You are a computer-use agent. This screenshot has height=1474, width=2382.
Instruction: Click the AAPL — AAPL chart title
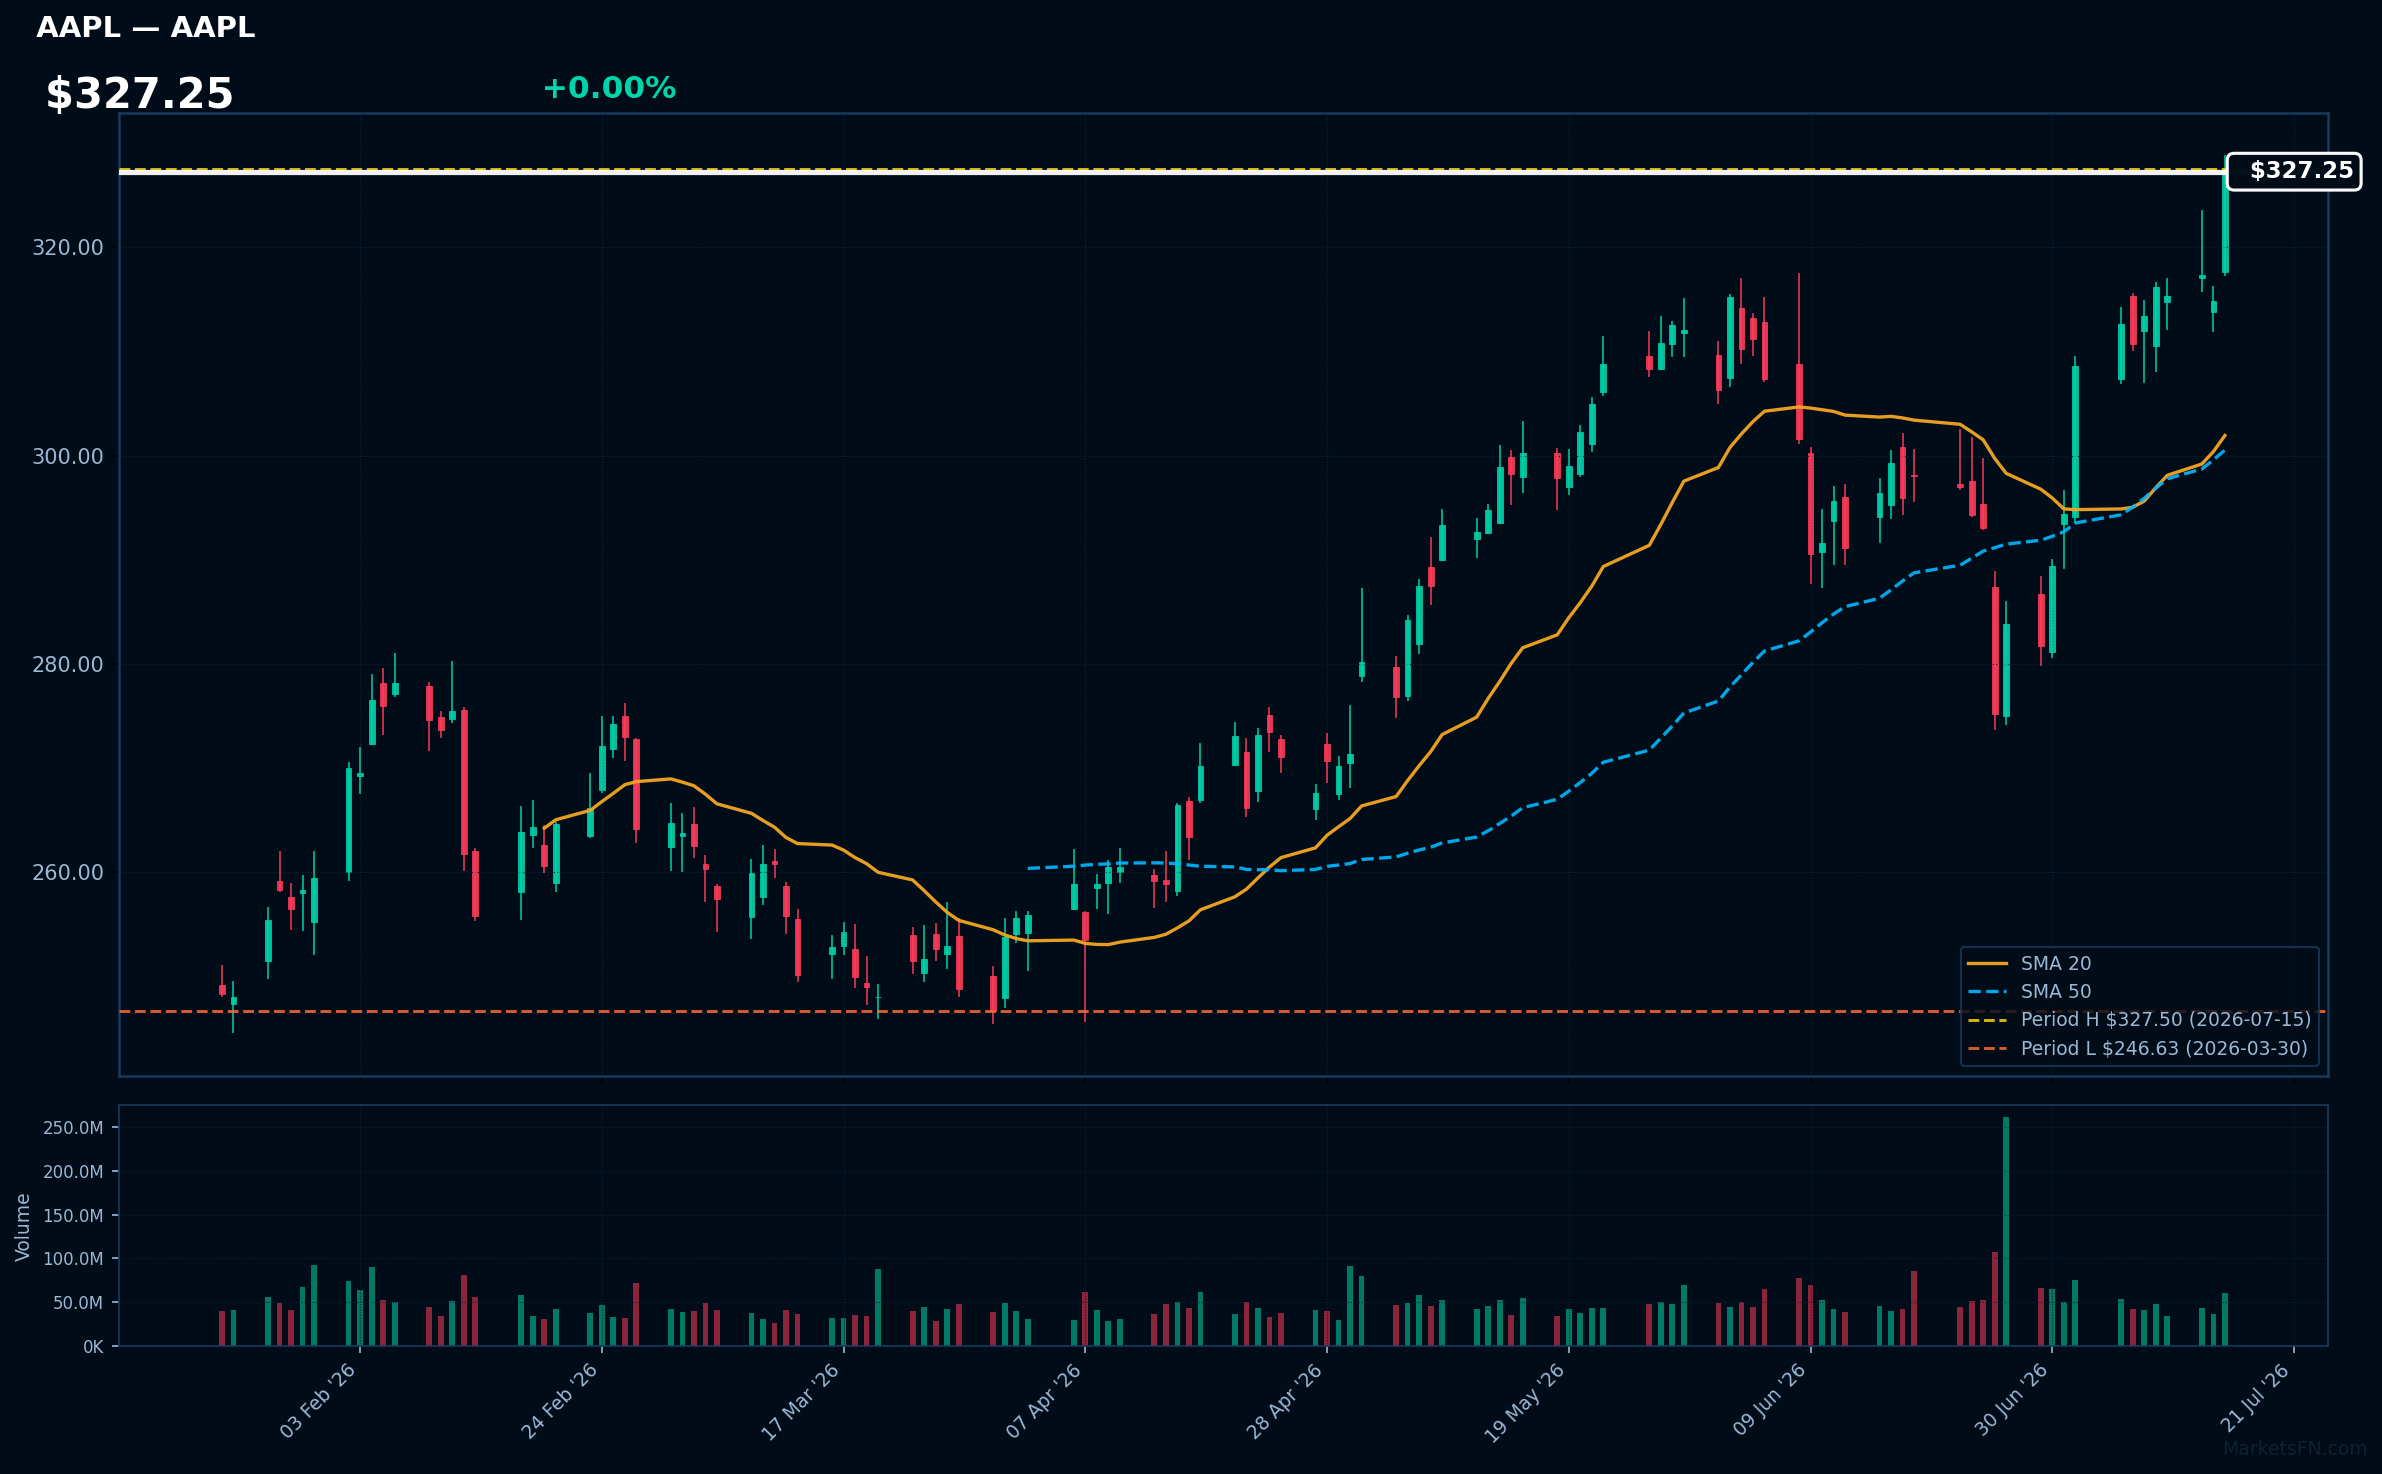(x=146, y=27)
